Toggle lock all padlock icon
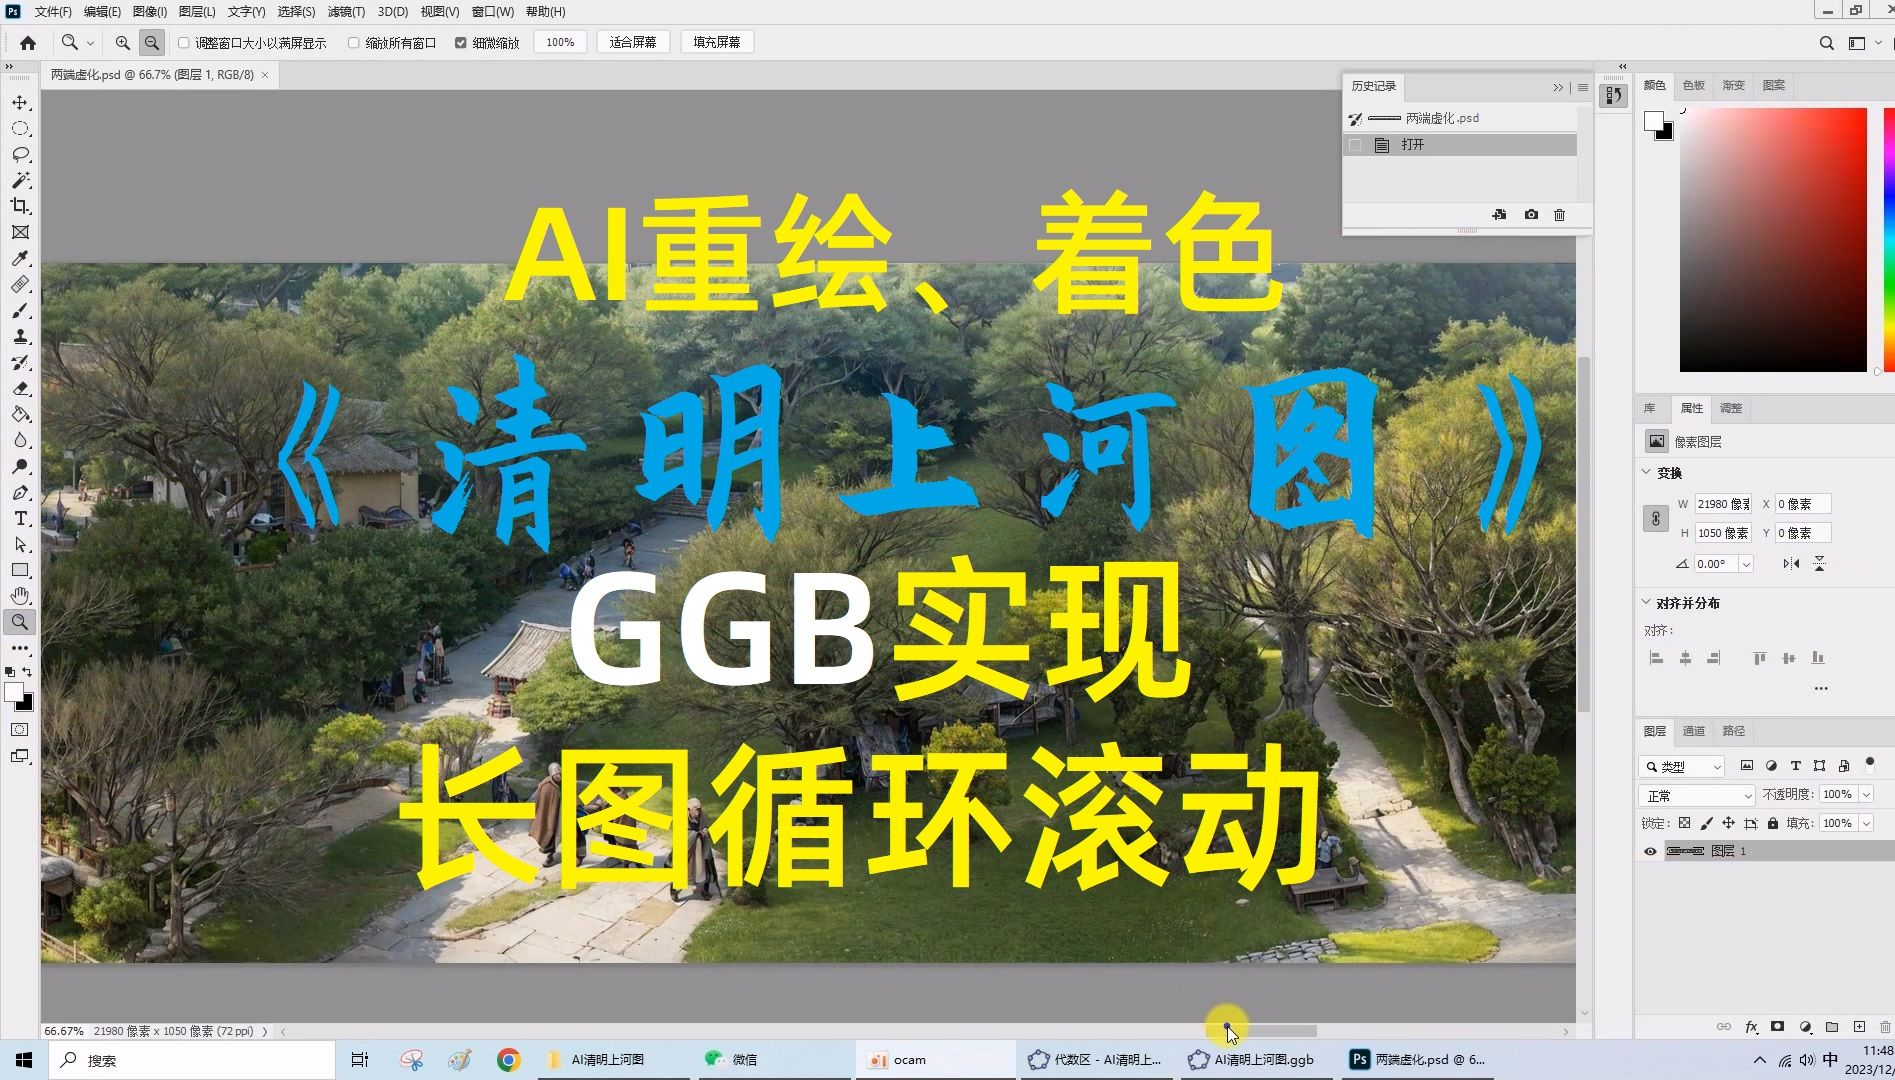 1773,824
